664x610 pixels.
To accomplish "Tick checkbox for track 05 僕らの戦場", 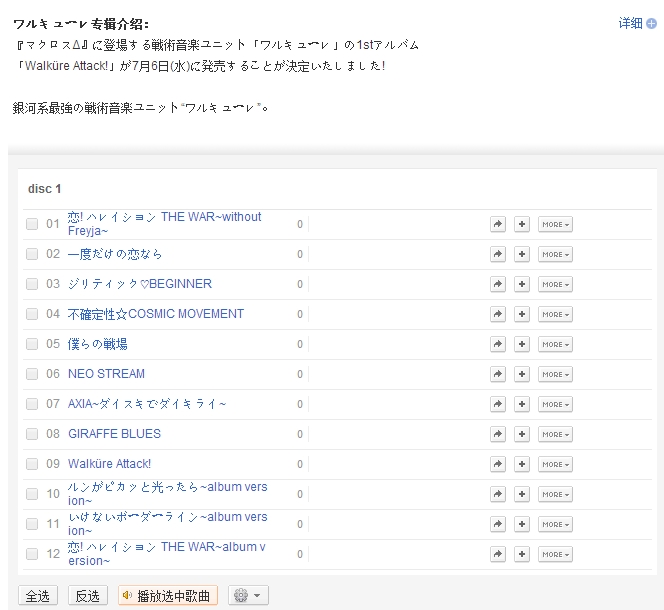I will pos(32,344).
